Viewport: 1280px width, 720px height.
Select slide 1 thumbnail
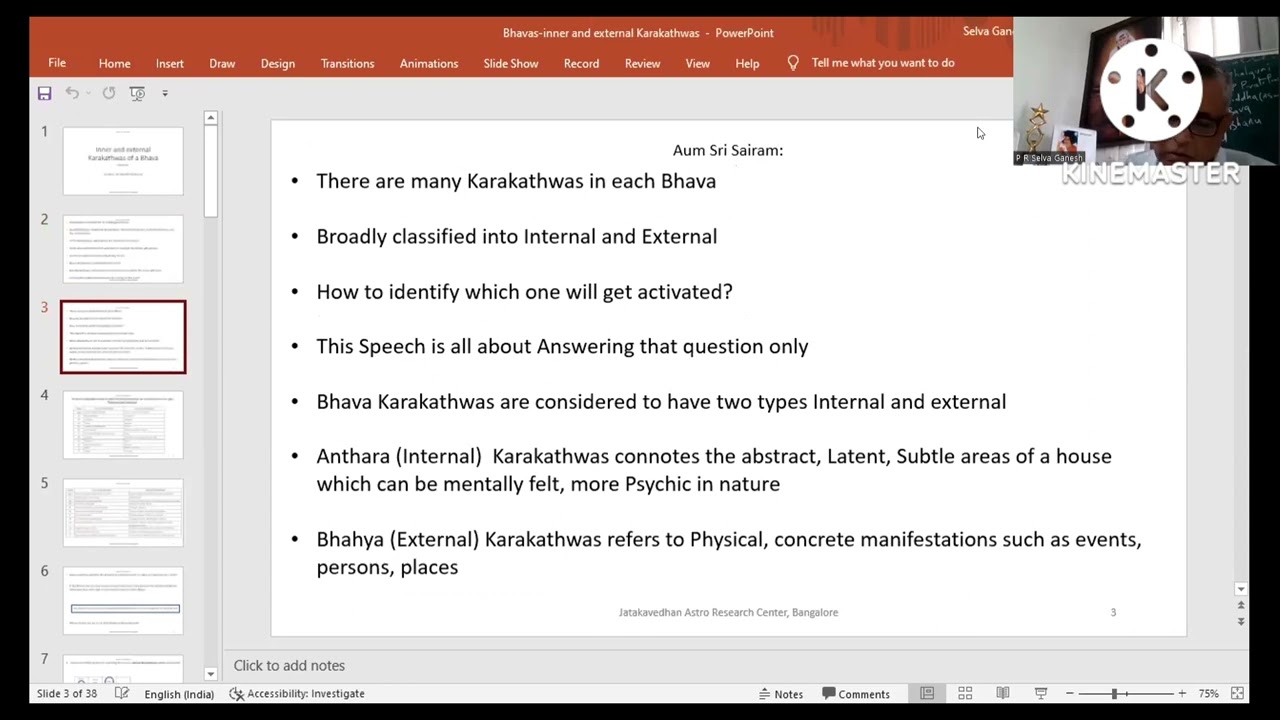(x=123, y=161)
